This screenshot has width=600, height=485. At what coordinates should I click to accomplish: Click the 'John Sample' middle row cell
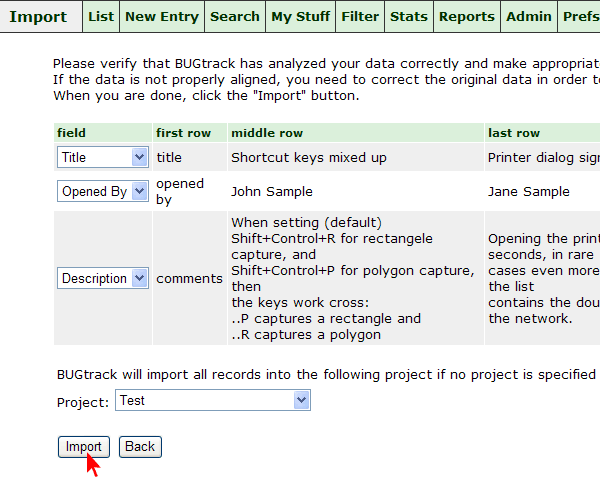tap(272, 191)
